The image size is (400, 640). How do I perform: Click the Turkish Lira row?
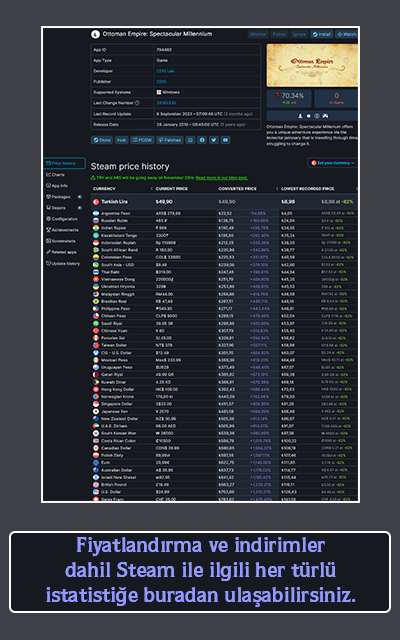point(224,202)
